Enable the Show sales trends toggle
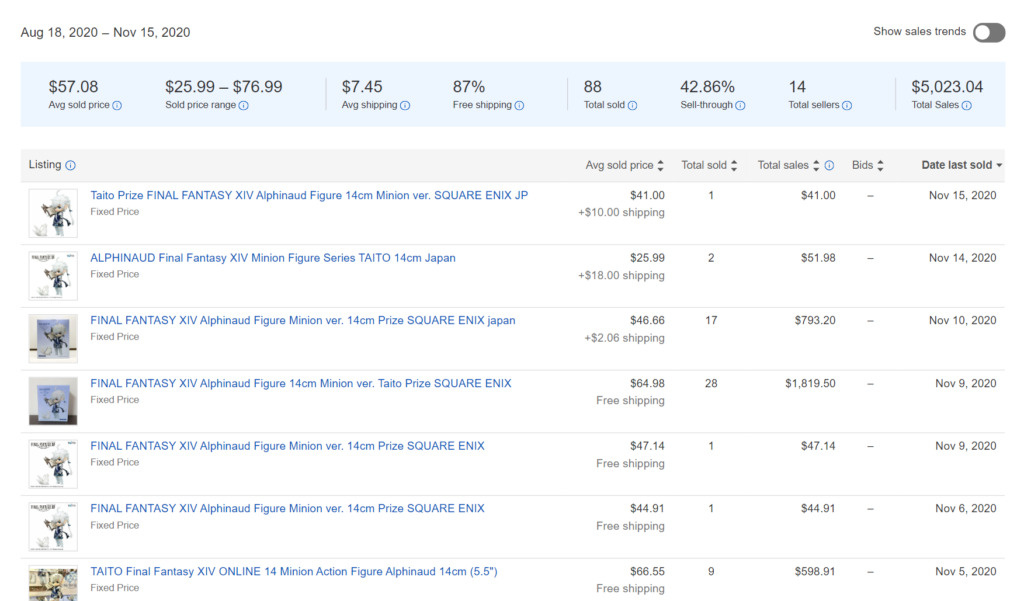 [x=988, y=33]
